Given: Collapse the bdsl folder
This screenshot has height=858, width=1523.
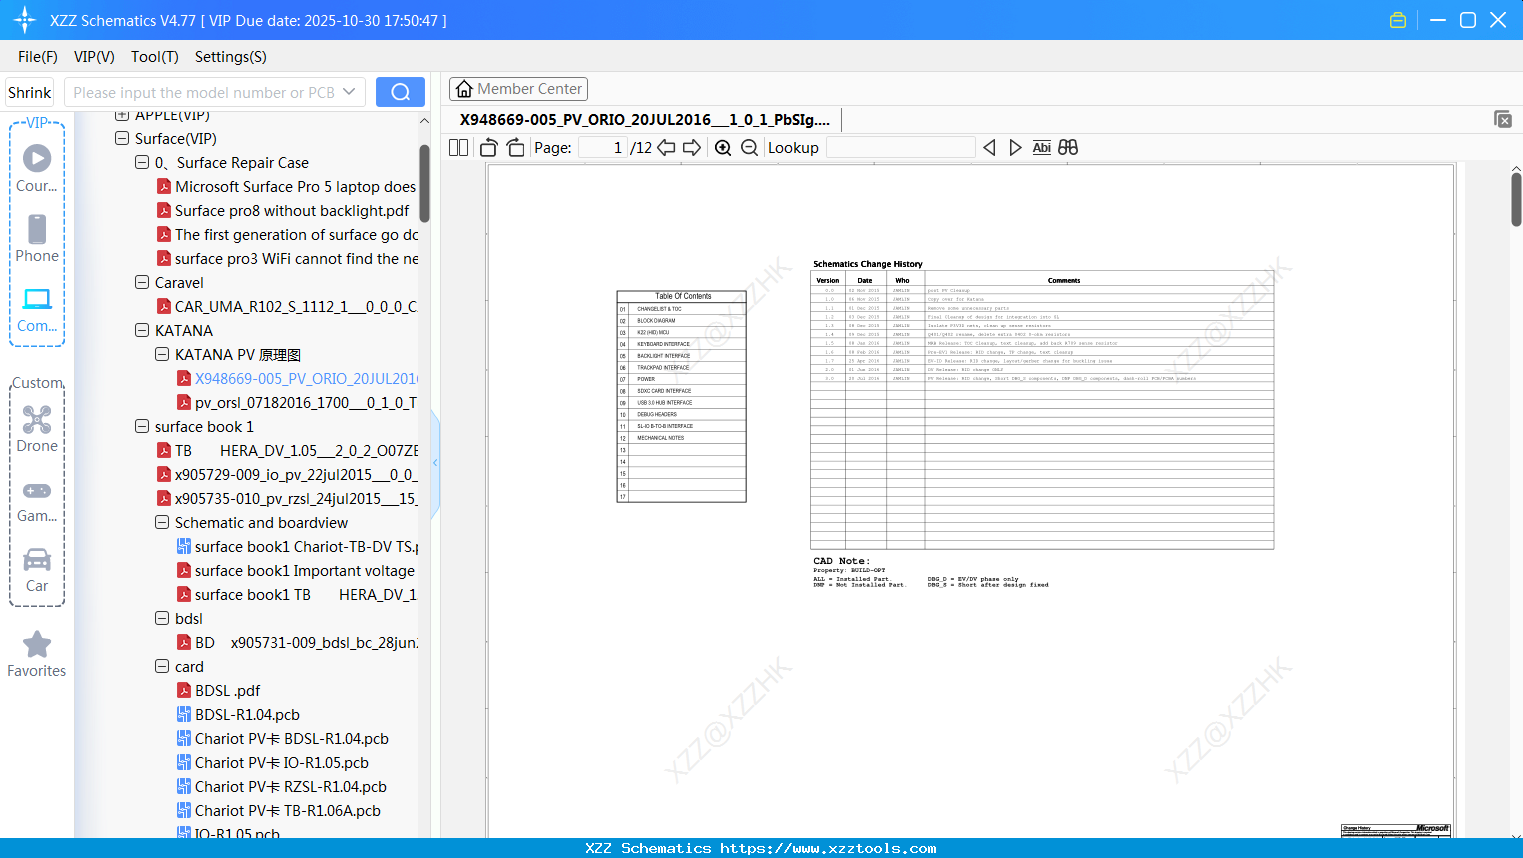Looking at the screenshot, I should pos(162,618).
